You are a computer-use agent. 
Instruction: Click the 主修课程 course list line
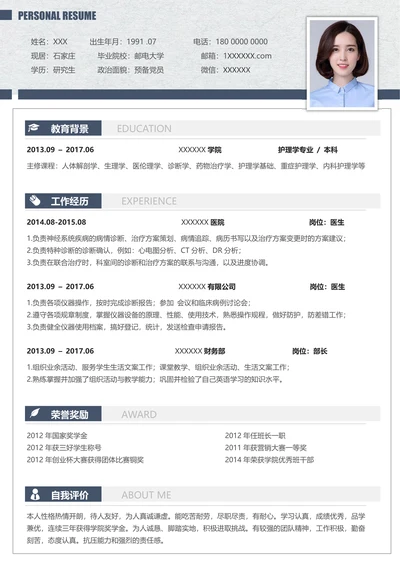click(x=196, y=166)
